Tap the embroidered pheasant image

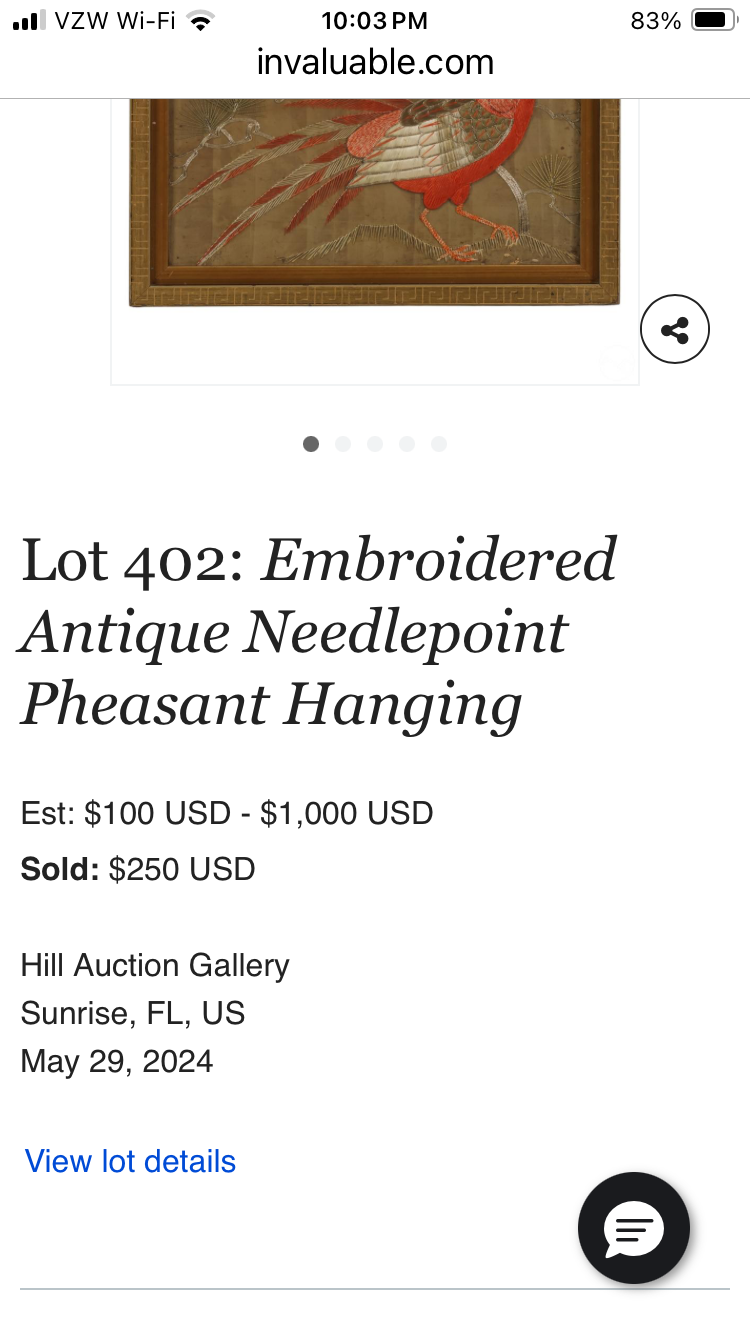(x=375, y=200)
